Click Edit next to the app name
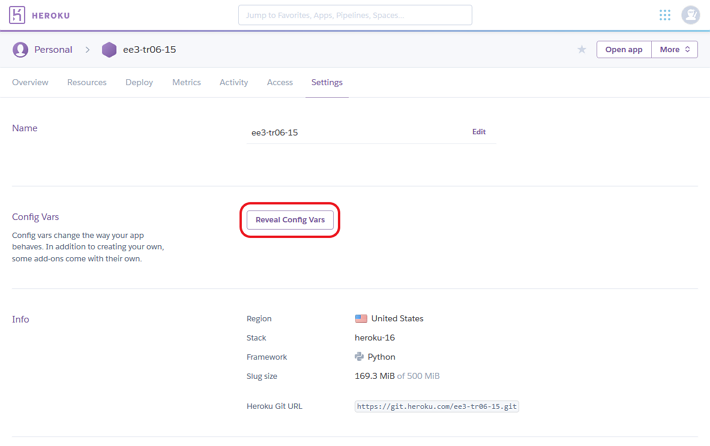Viewport: 710px width, 446px height. point(479,132)
